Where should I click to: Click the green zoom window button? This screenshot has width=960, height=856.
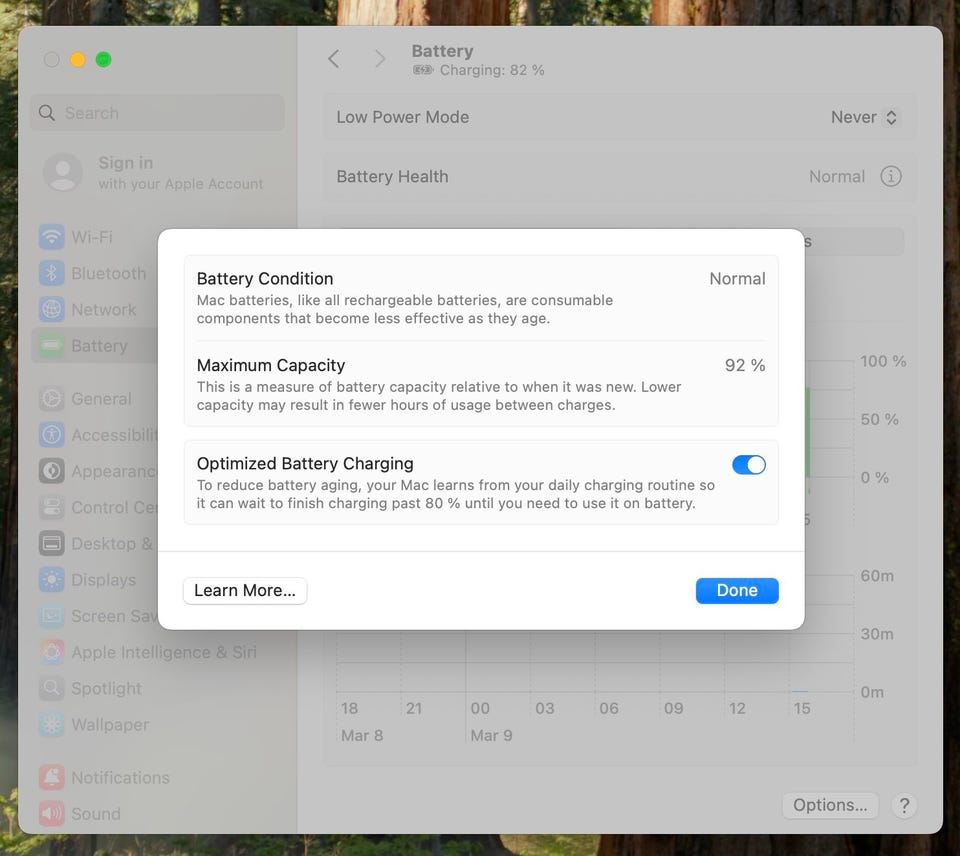pos(103,59)
